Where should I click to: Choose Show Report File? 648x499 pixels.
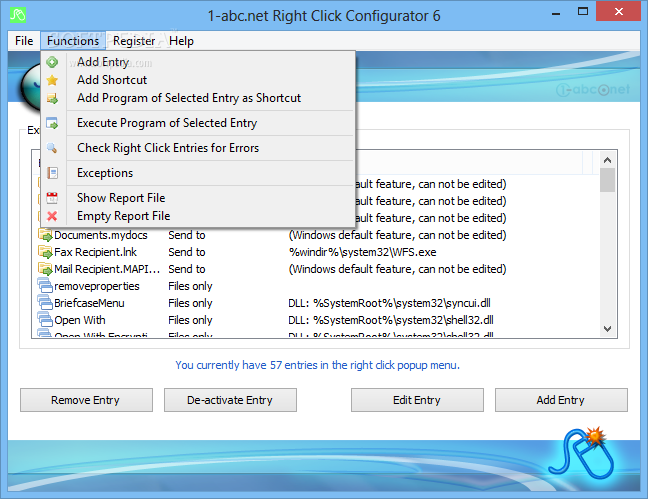click(x=198, y=198)
